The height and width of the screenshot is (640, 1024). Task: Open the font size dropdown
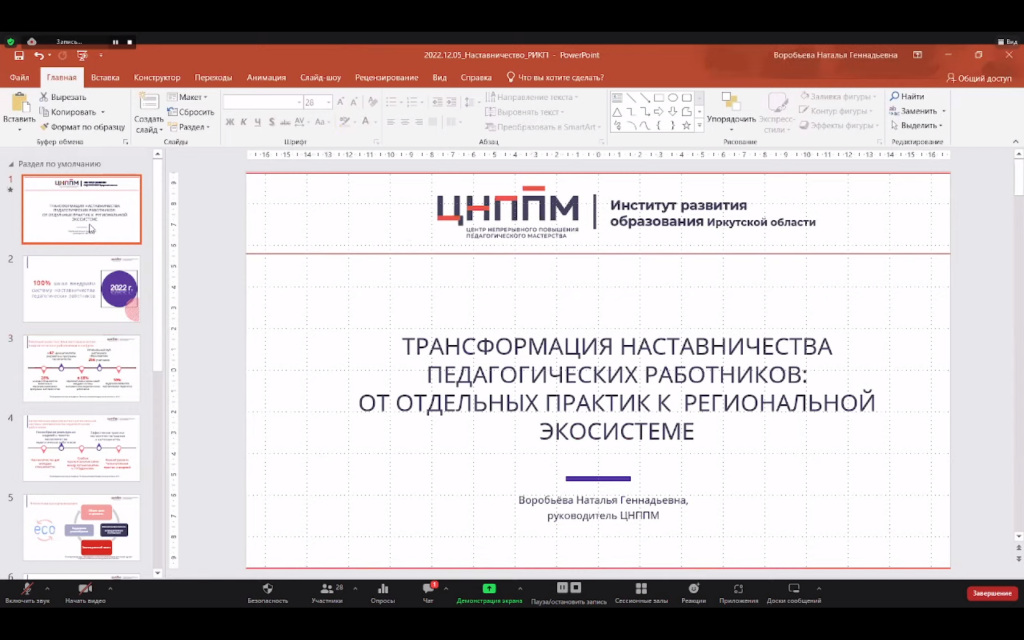[328, 103]
